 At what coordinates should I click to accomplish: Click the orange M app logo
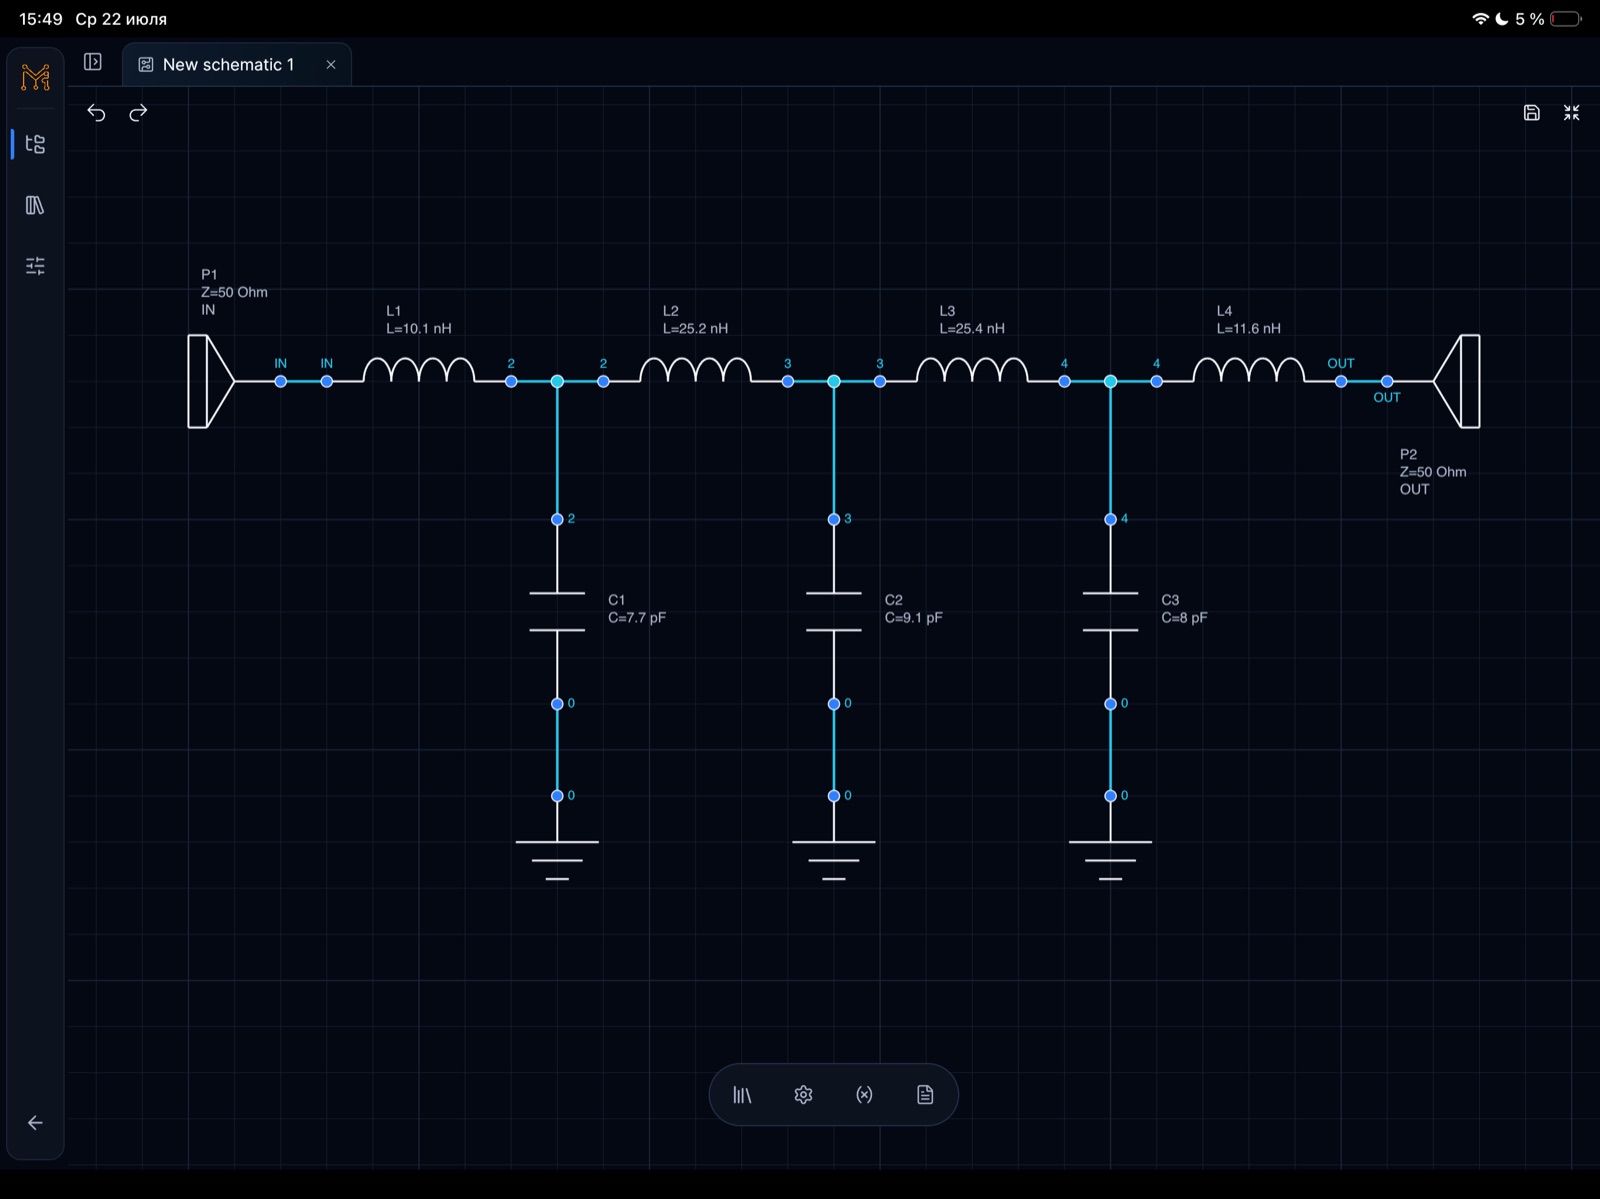35,77
